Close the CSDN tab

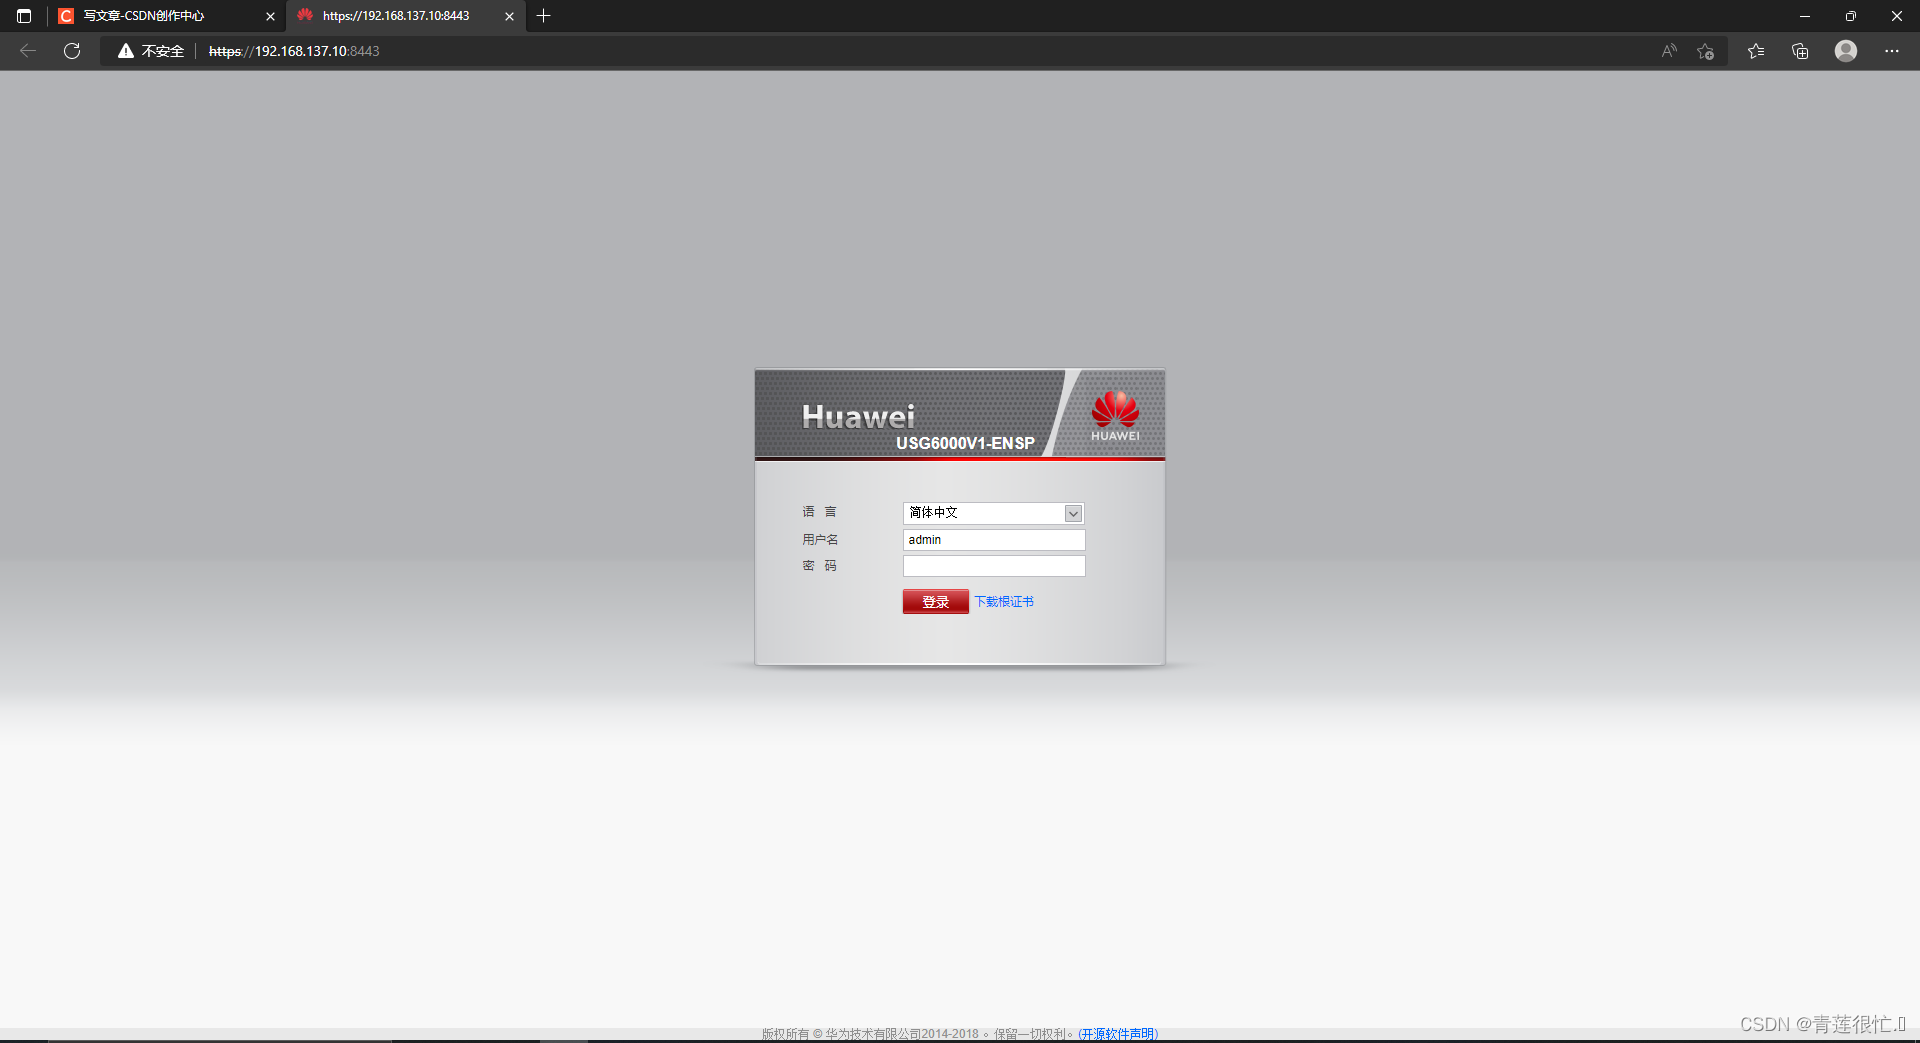click(270, 16)
